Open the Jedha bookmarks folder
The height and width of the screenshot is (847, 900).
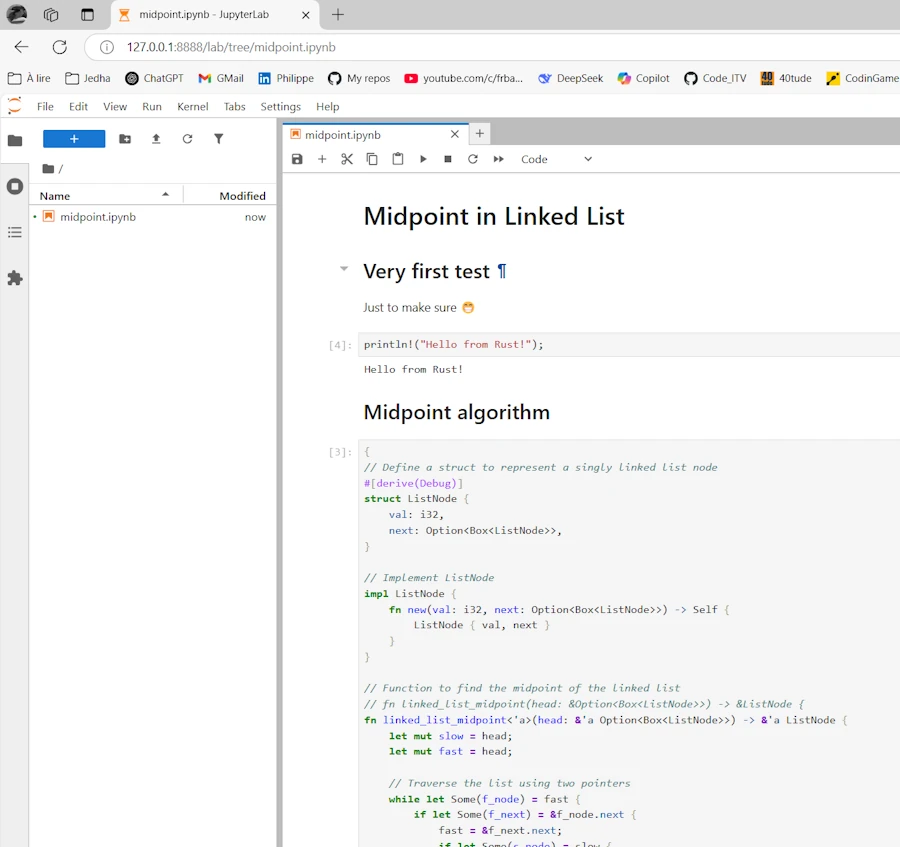point(88,78)
